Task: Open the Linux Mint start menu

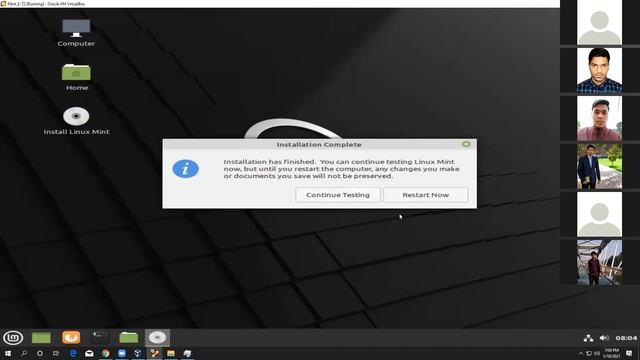Action: point(13,338)
